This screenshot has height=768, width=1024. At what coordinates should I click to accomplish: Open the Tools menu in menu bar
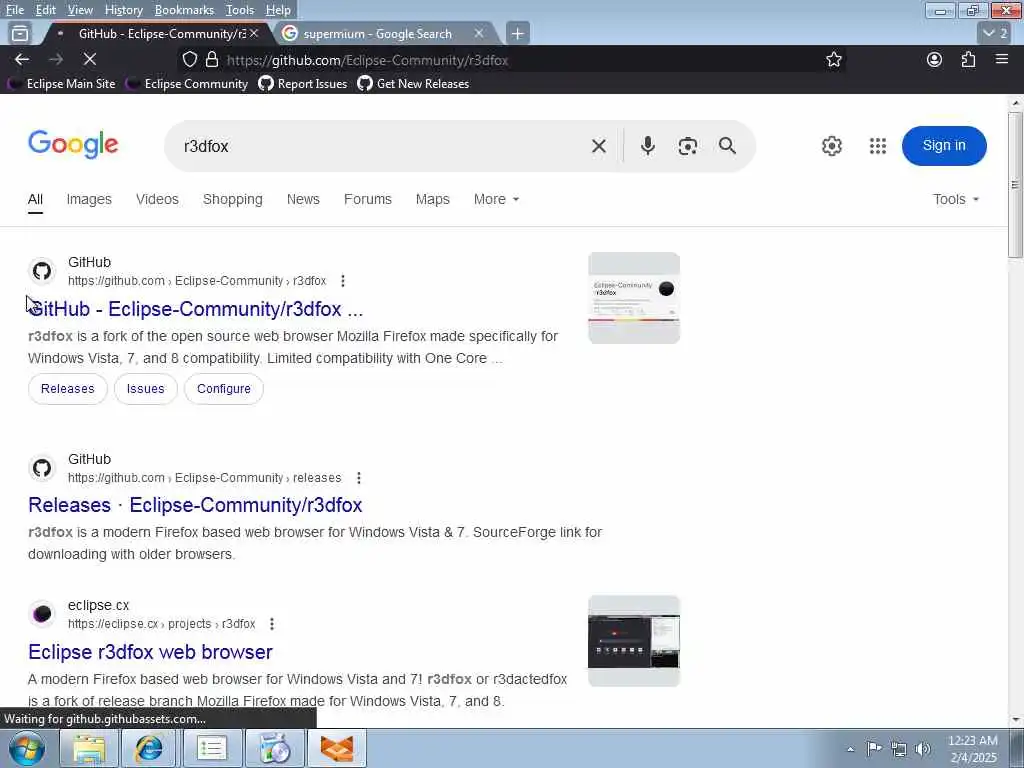[x=240, y=10]
